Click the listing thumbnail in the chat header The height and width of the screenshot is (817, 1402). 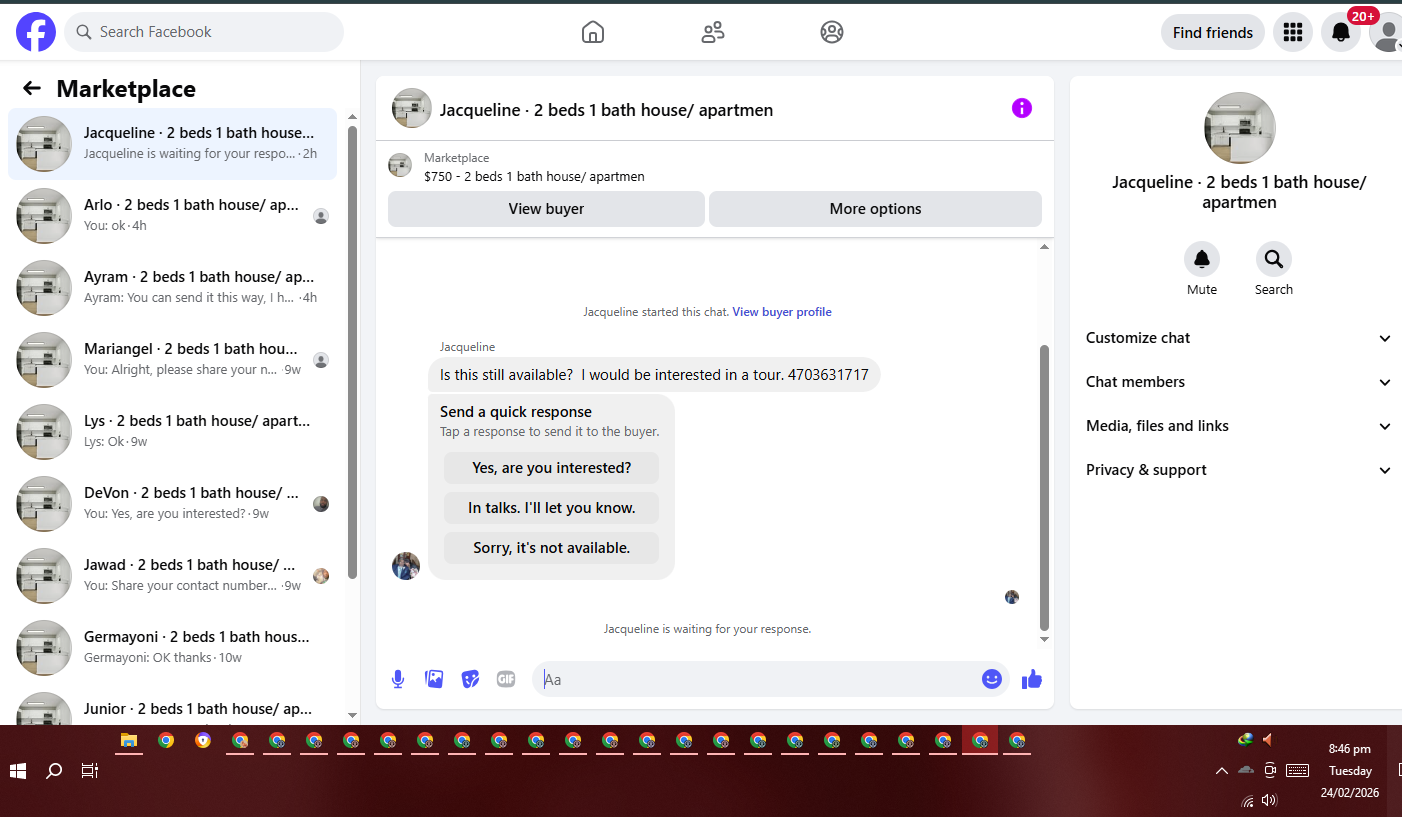pyautogui.click(x=412, y=108)
